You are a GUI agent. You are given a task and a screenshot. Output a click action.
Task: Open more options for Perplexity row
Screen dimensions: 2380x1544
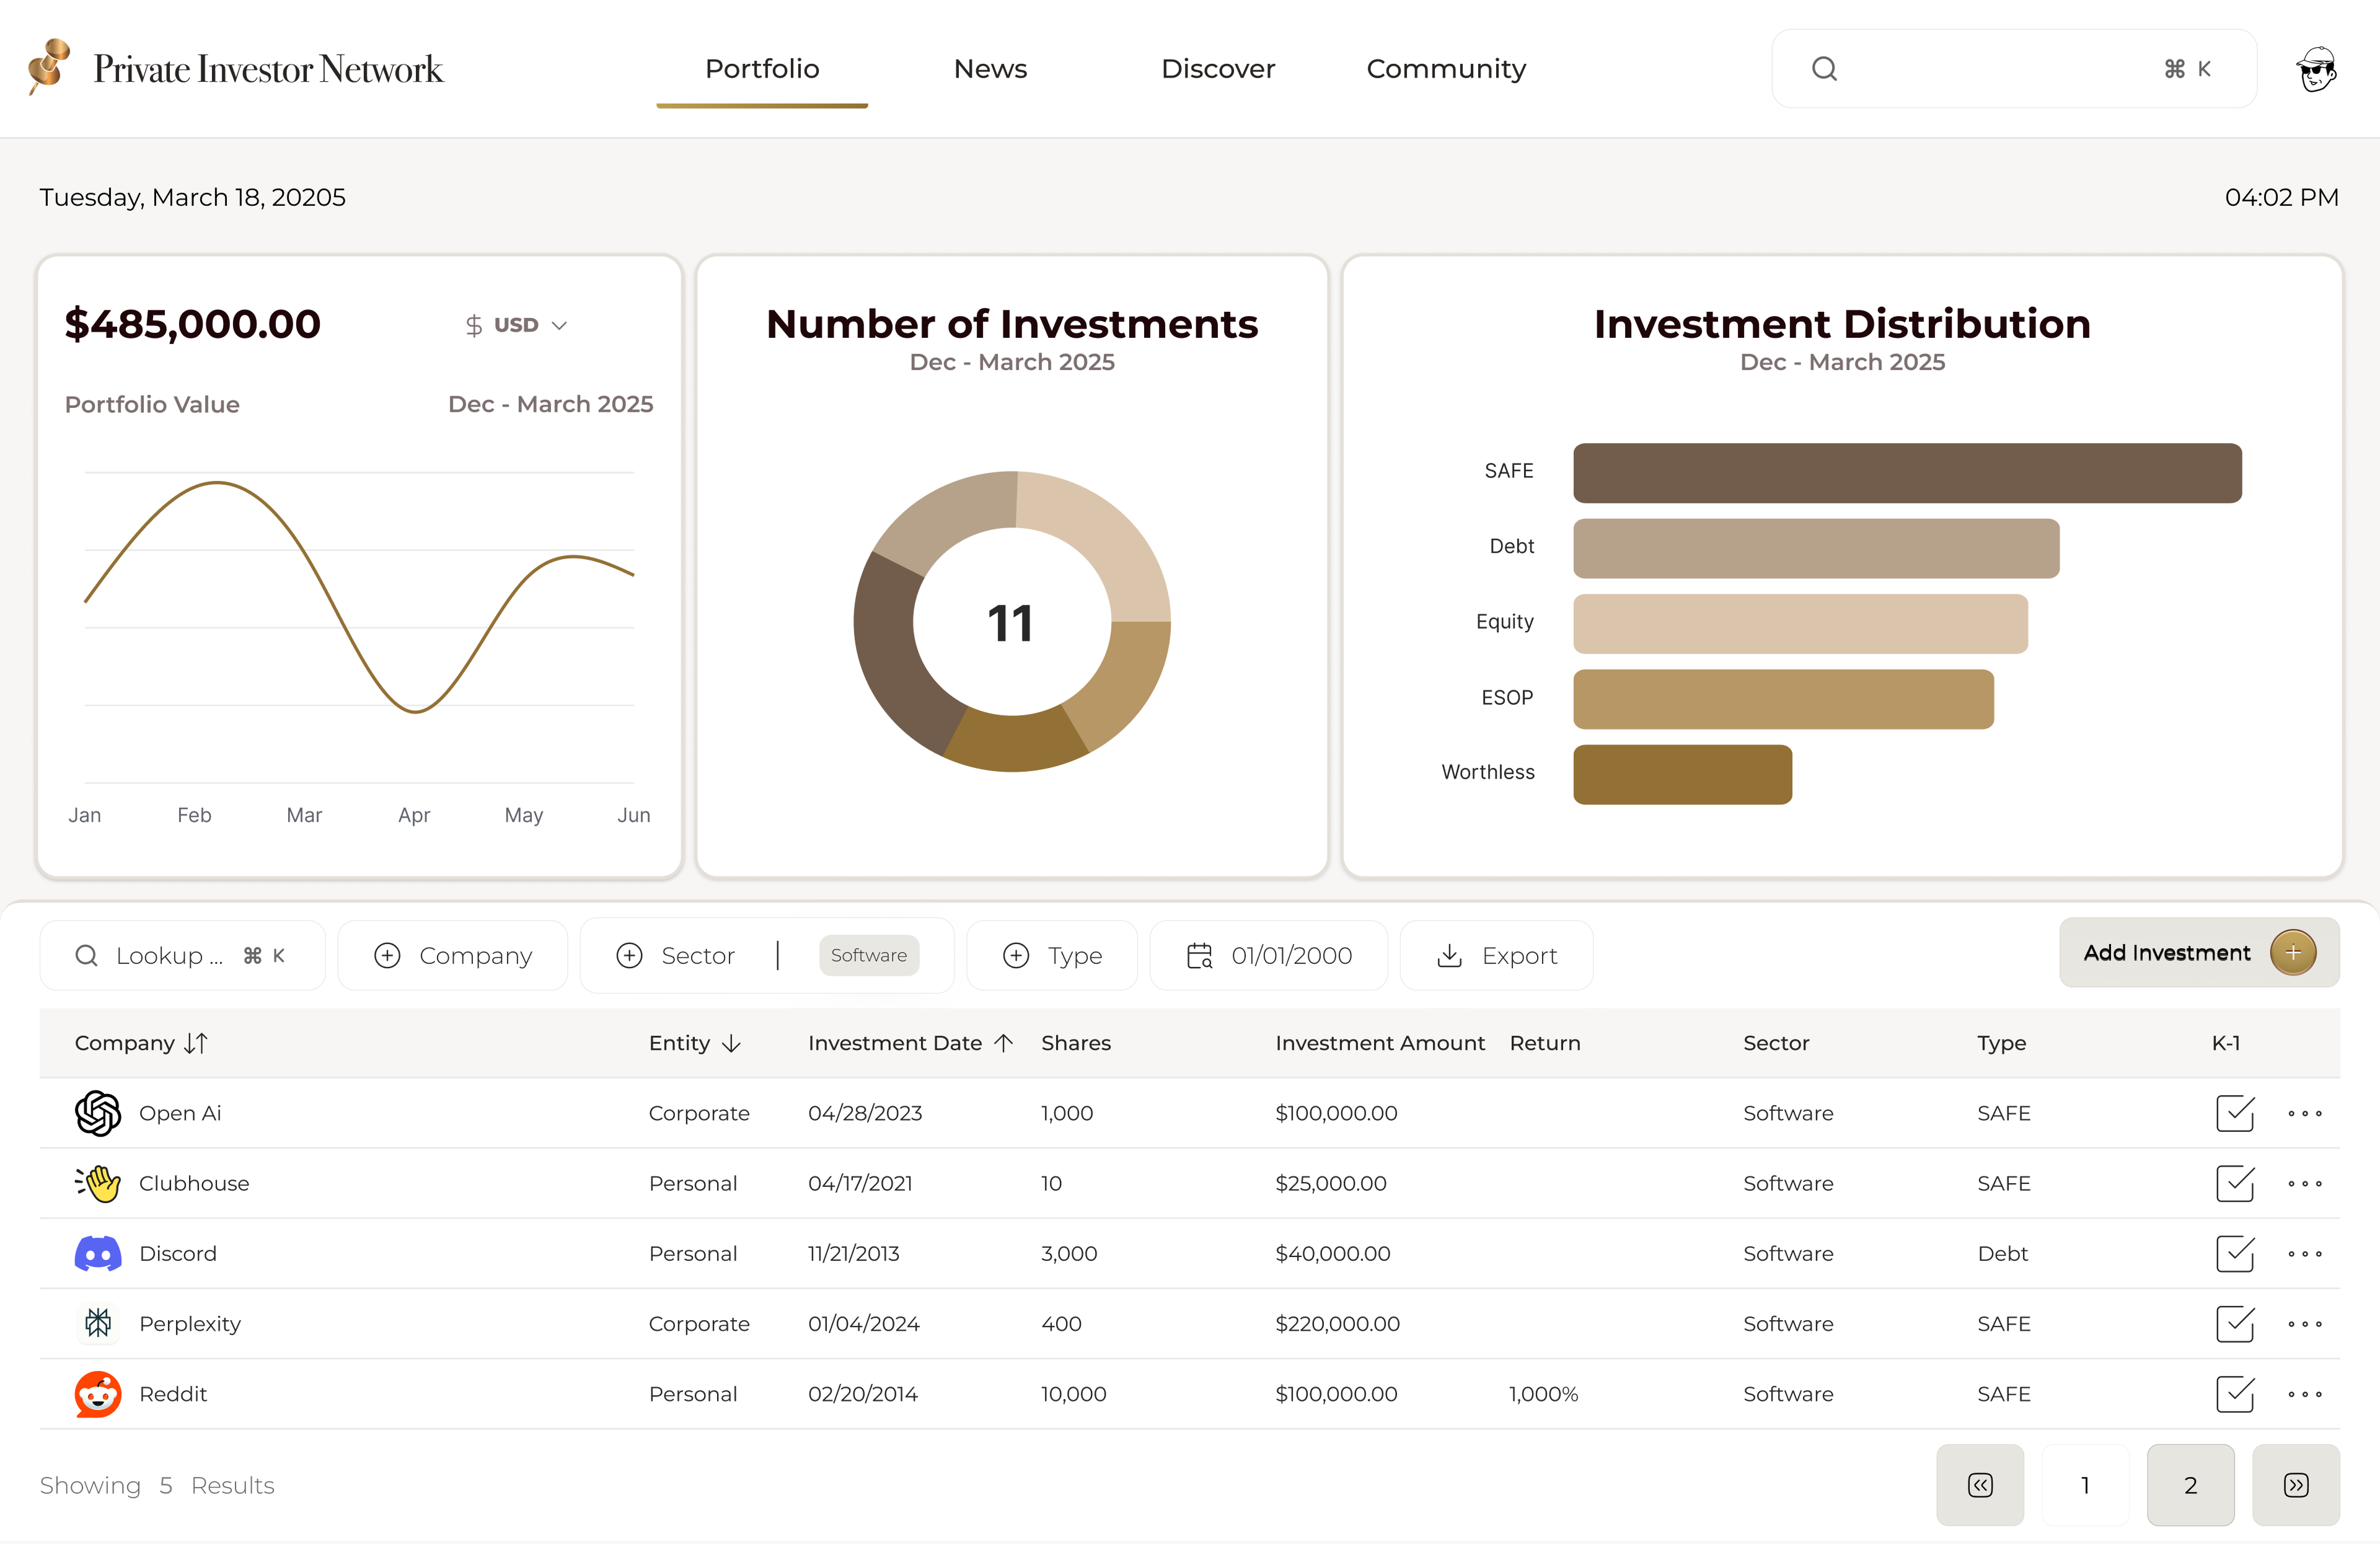coord(2305,1323)
